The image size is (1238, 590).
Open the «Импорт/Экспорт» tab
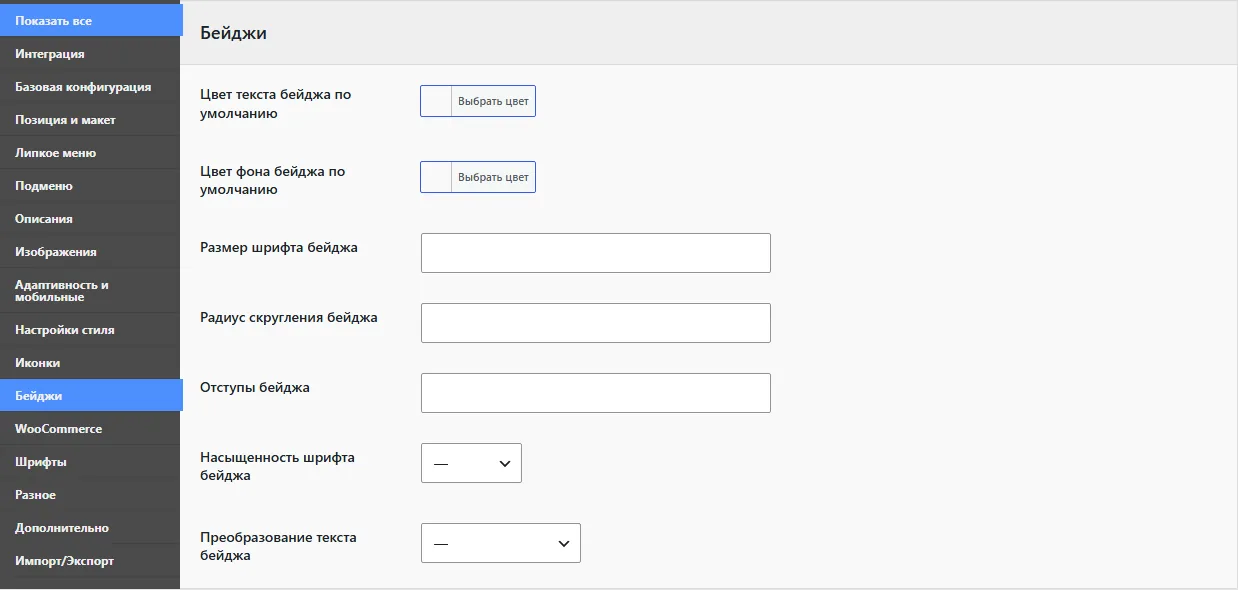[x=90, y=561]
